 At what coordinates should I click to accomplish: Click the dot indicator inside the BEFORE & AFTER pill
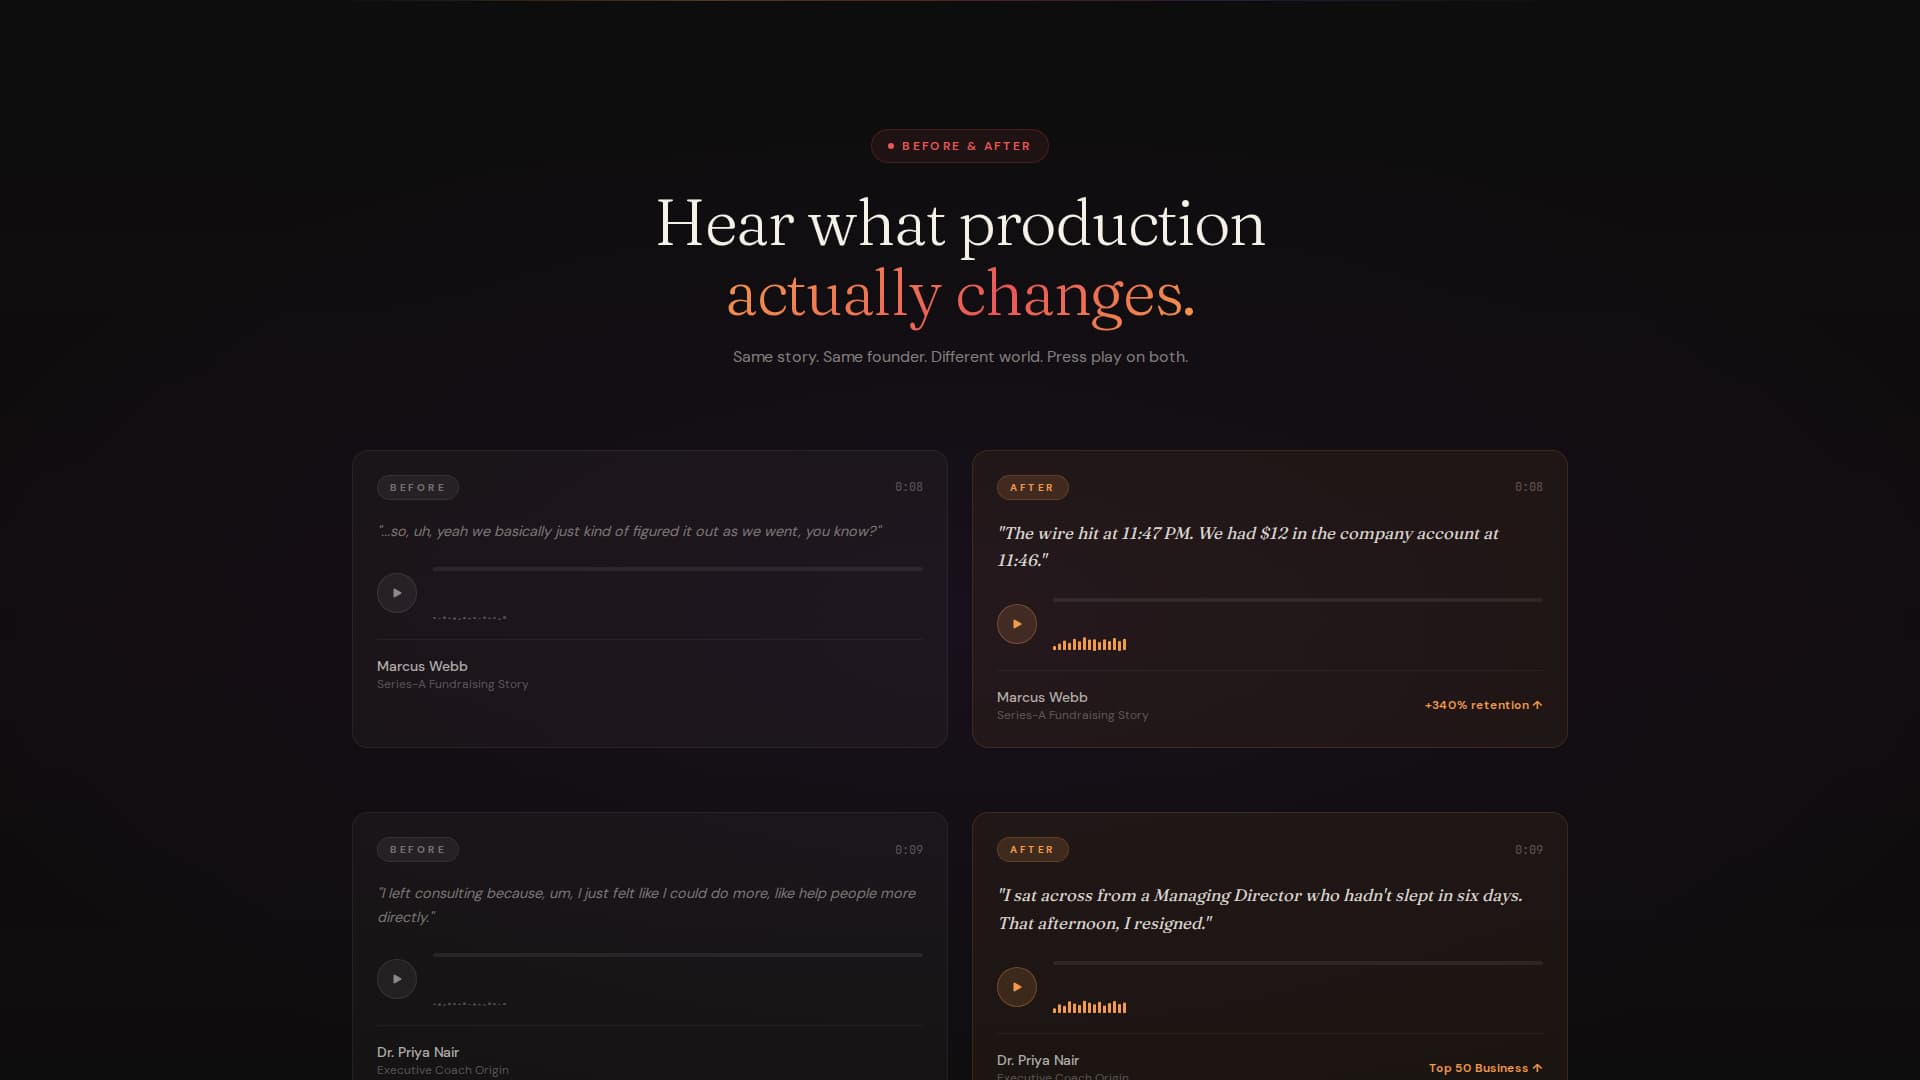click(891, 145)
